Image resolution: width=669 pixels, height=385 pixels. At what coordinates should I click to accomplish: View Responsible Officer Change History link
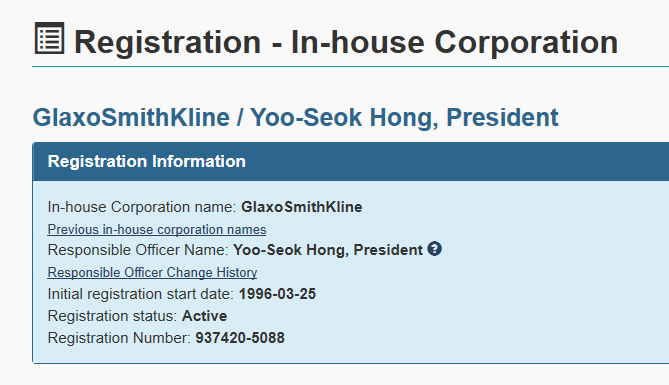(x=152, y=273)
